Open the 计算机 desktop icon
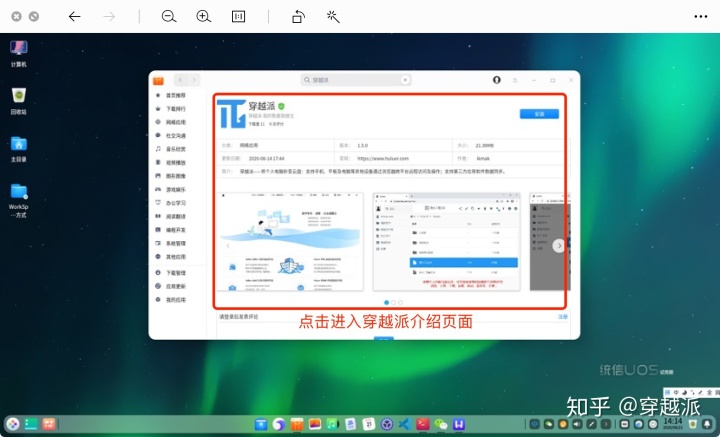The width and height of the screenshot is (720, 437). pyautogui.click(x=18, y=54)
